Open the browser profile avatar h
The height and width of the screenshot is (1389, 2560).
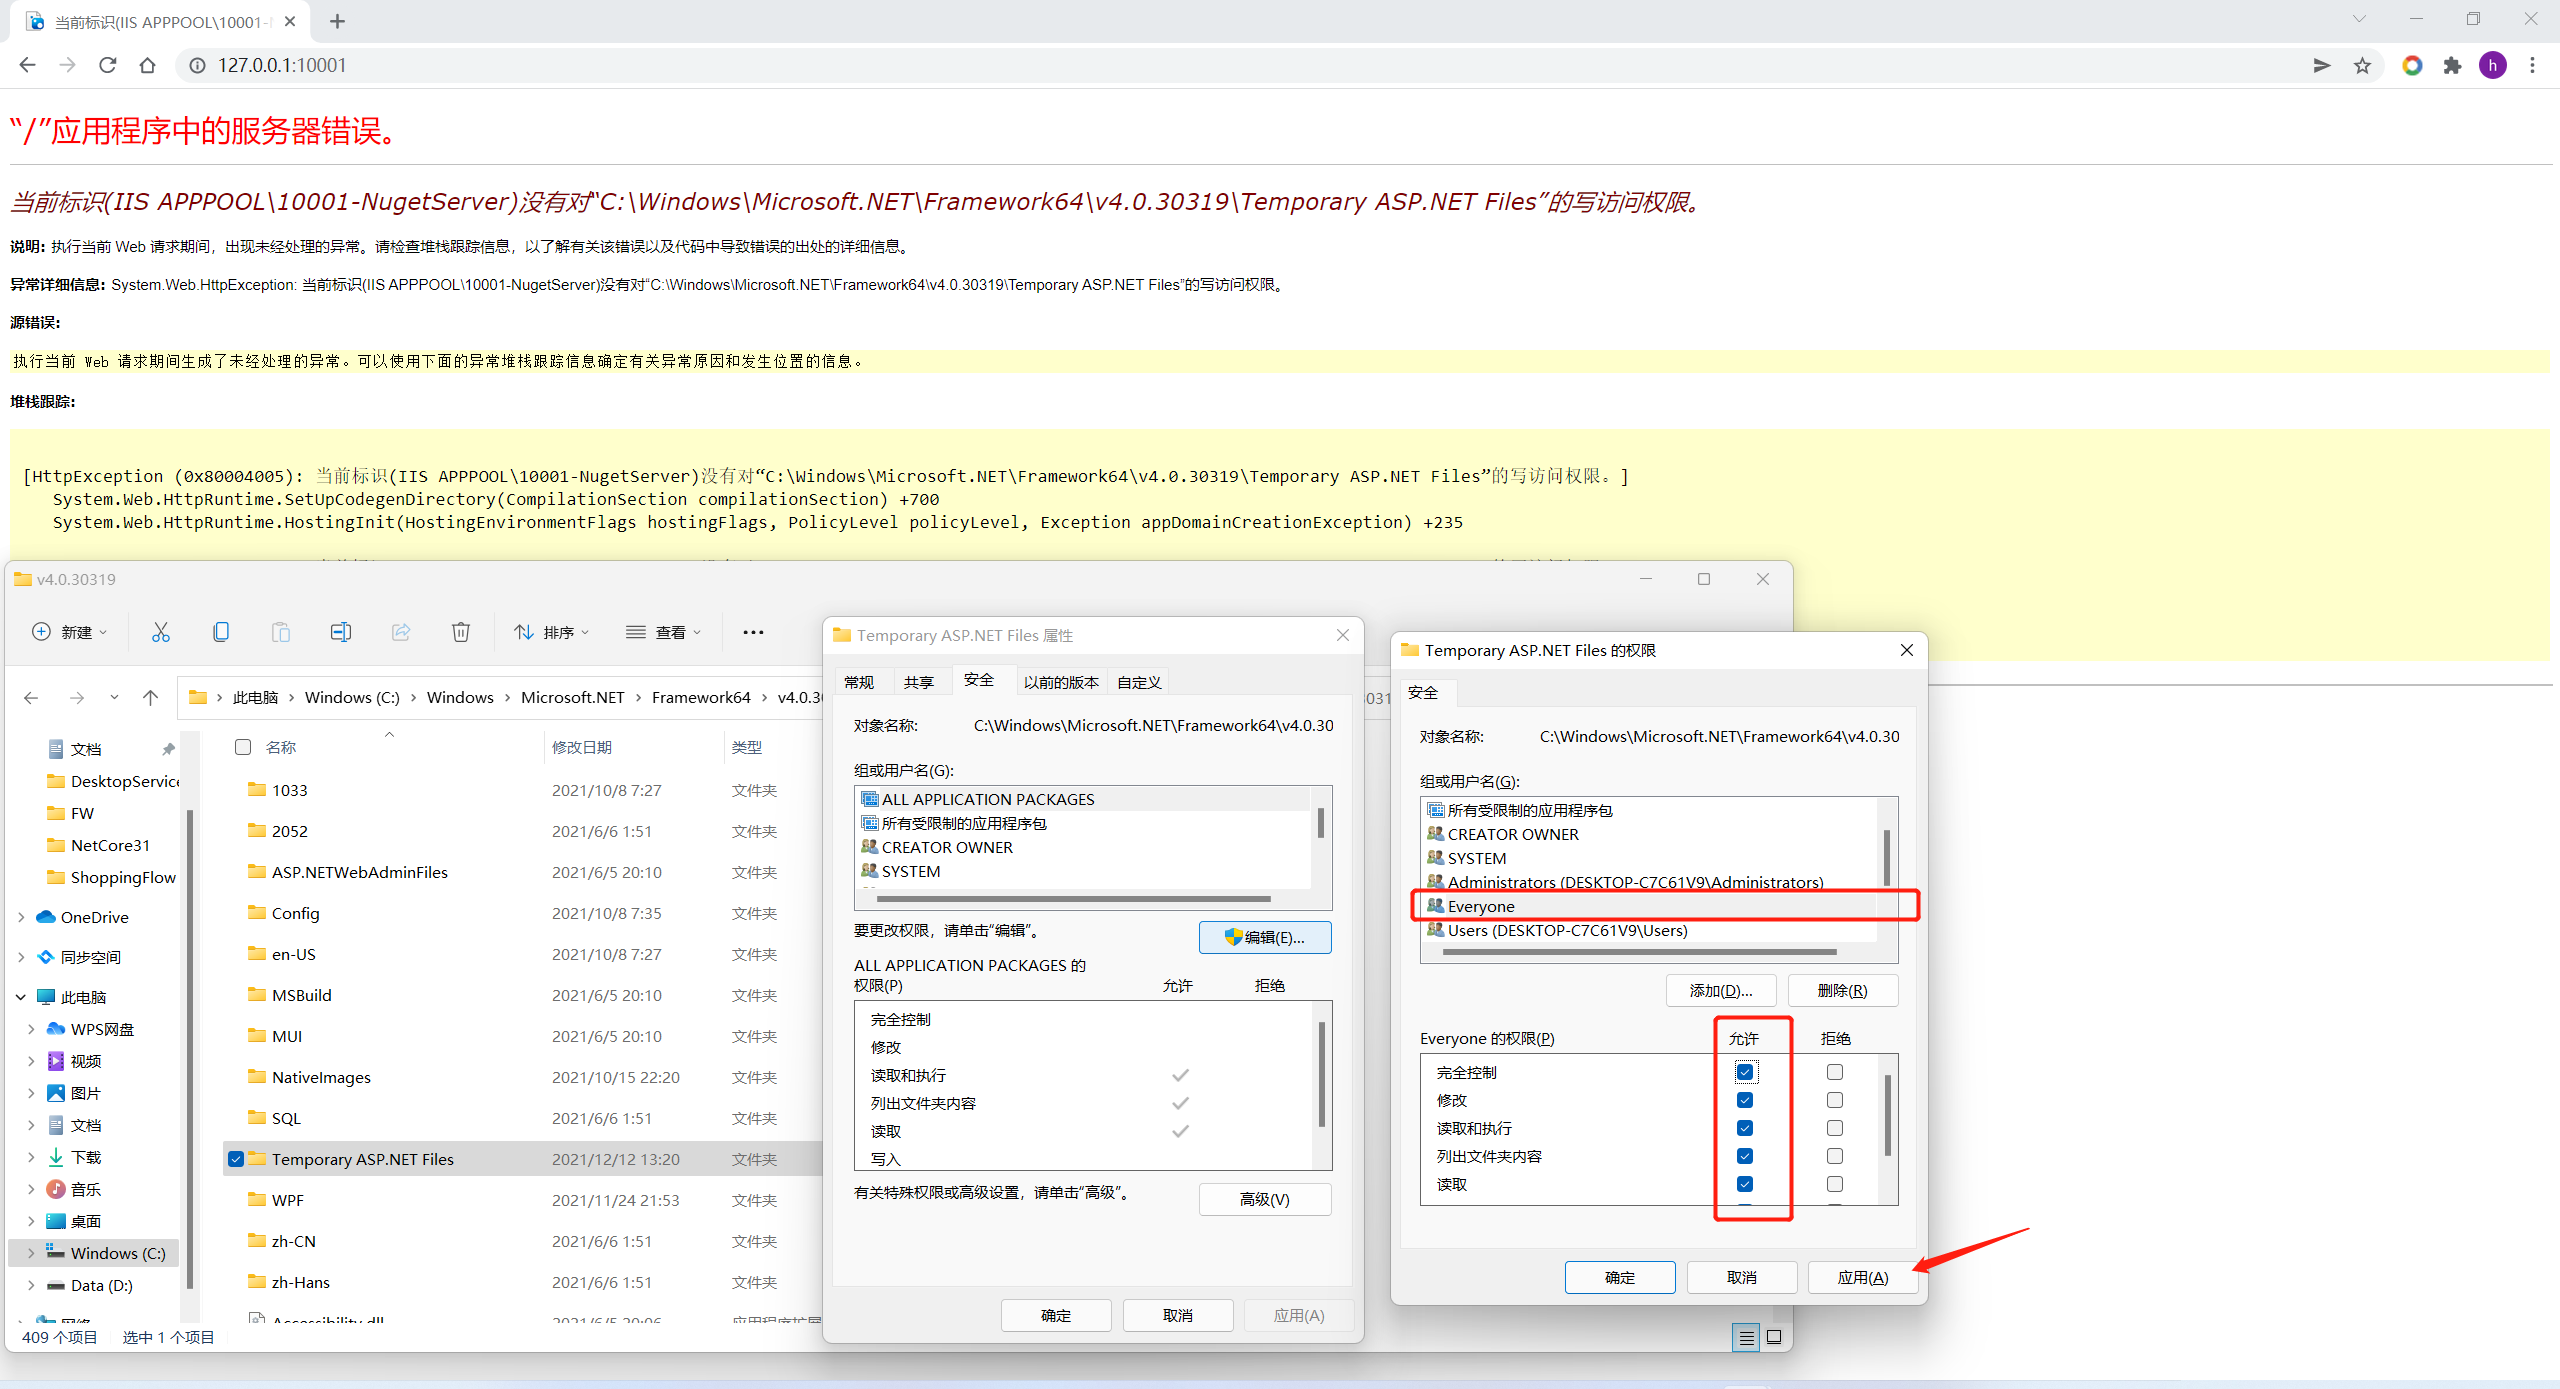[2492, 65]
